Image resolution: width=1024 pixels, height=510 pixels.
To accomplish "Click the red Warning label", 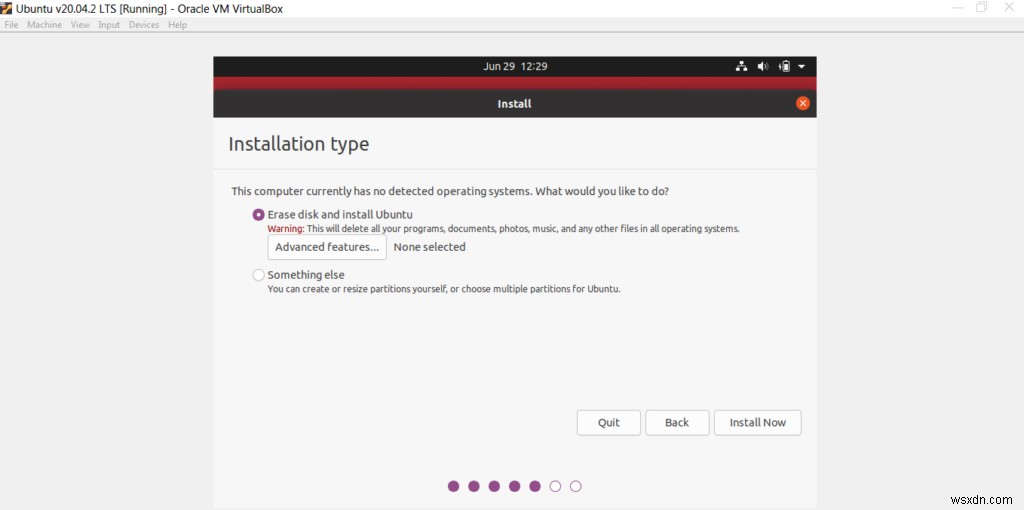I will coord(286,229).
